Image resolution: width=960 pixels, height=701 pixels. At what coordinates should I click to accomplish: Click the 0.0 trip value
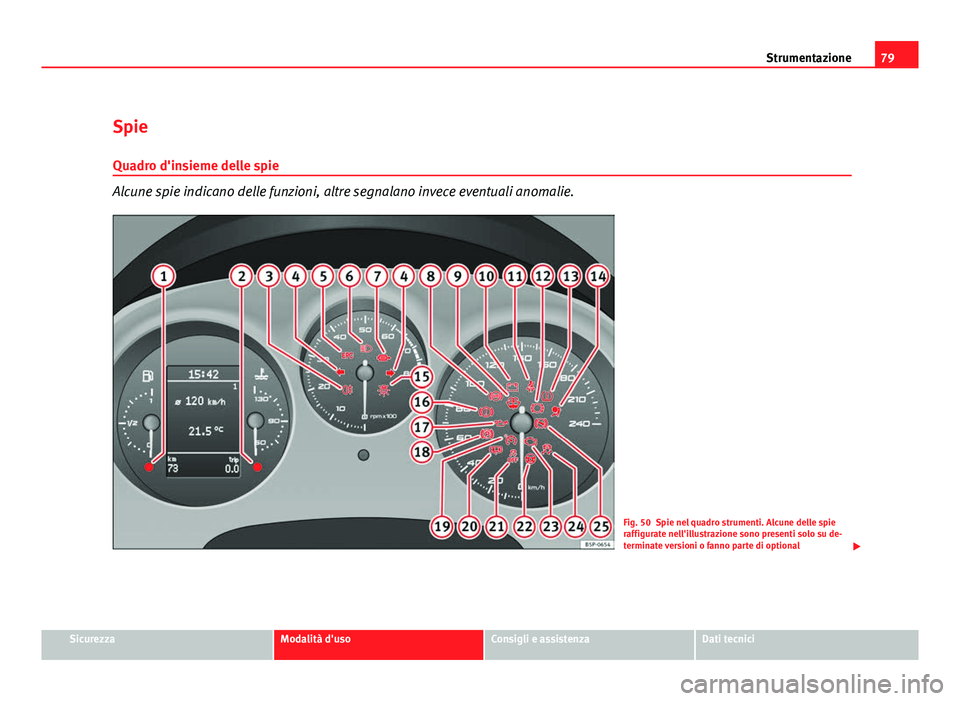231,469
